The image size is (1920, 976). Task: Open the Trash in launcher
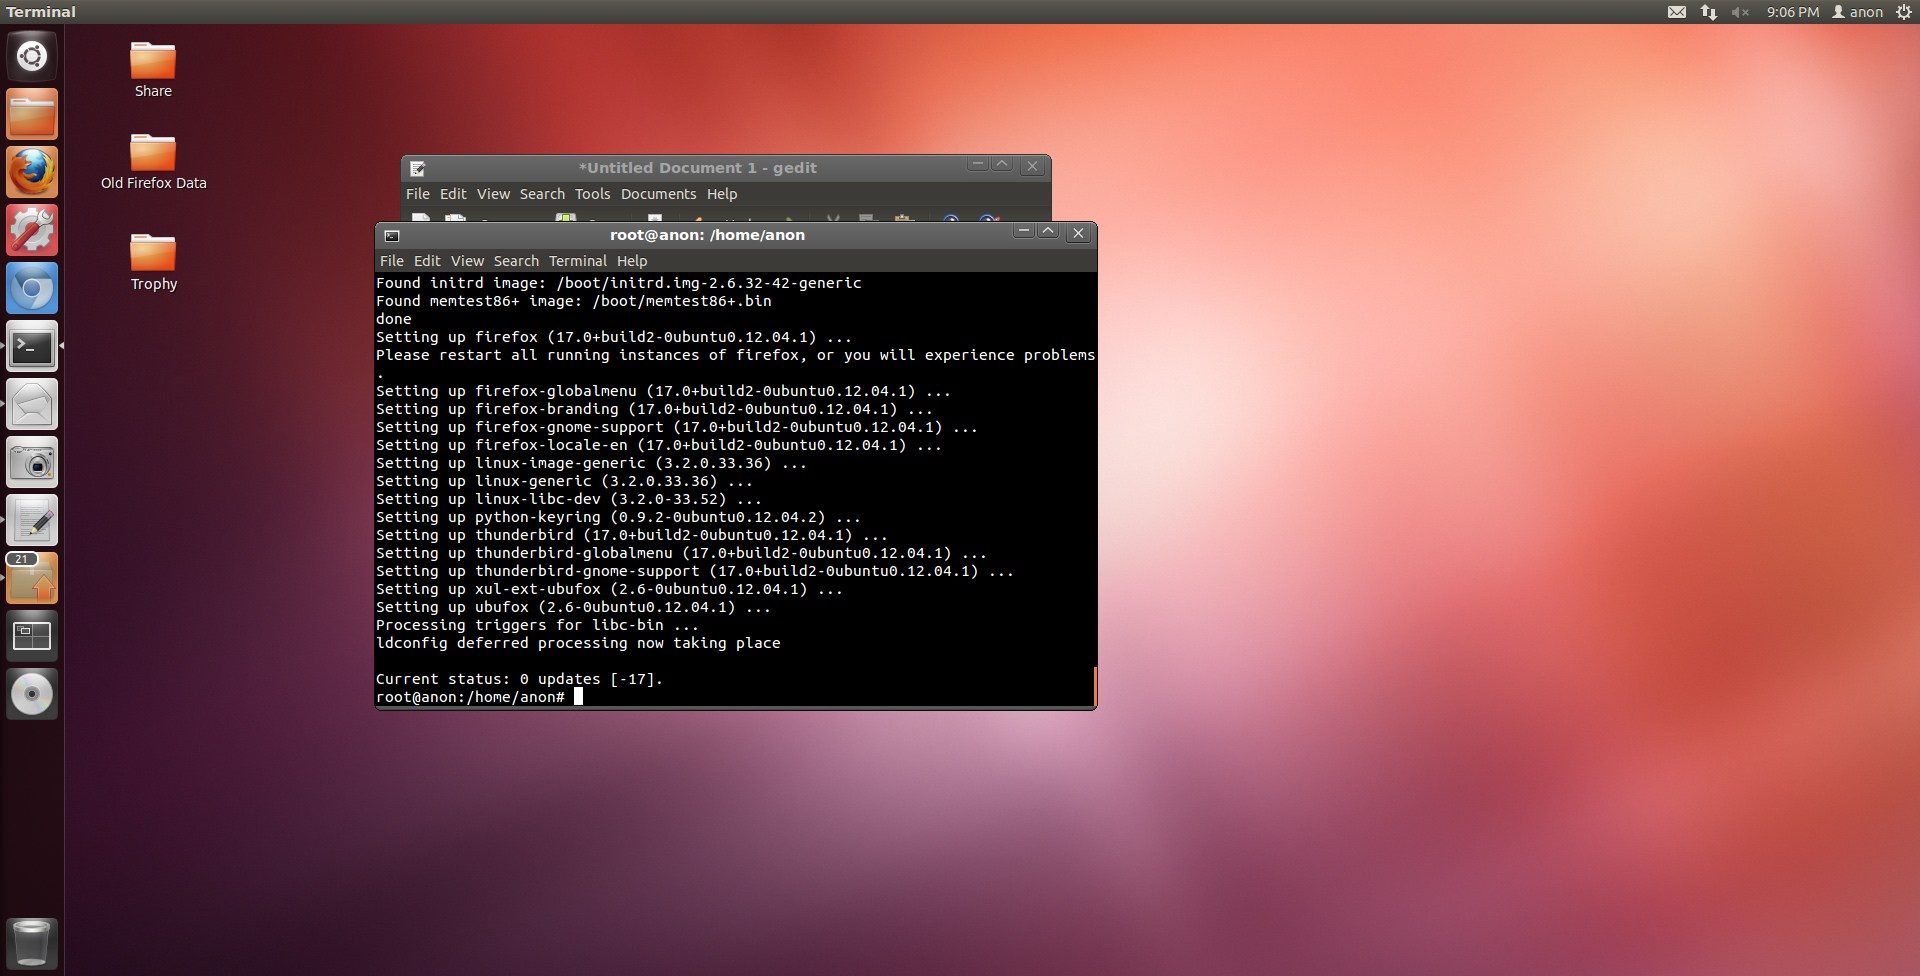[x=32, y=942]
